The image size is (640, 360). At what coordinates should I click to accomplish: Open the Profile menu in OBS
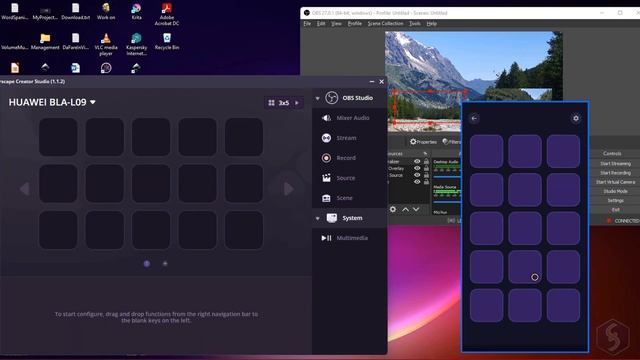(x=354, y=24)
